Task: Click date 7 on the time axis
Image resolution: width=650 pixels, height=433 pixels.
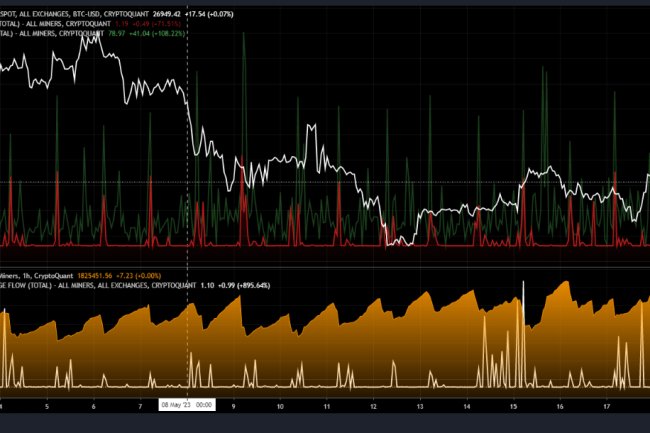Action: [140, 406]
